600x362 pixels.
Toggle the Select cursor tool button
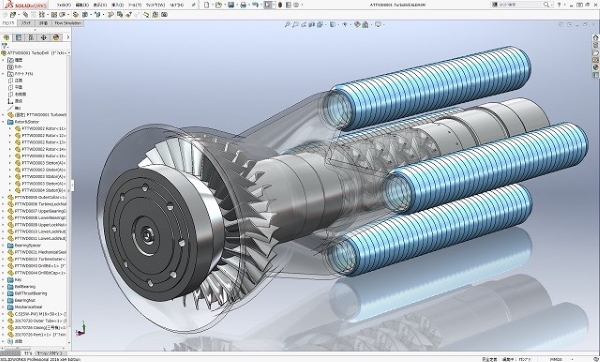267,5
